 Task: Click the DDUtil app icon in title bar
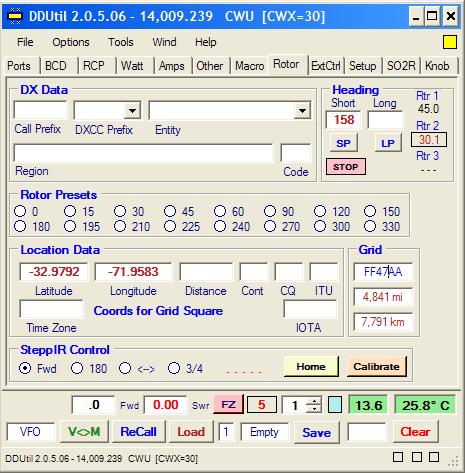coord(14,16)
